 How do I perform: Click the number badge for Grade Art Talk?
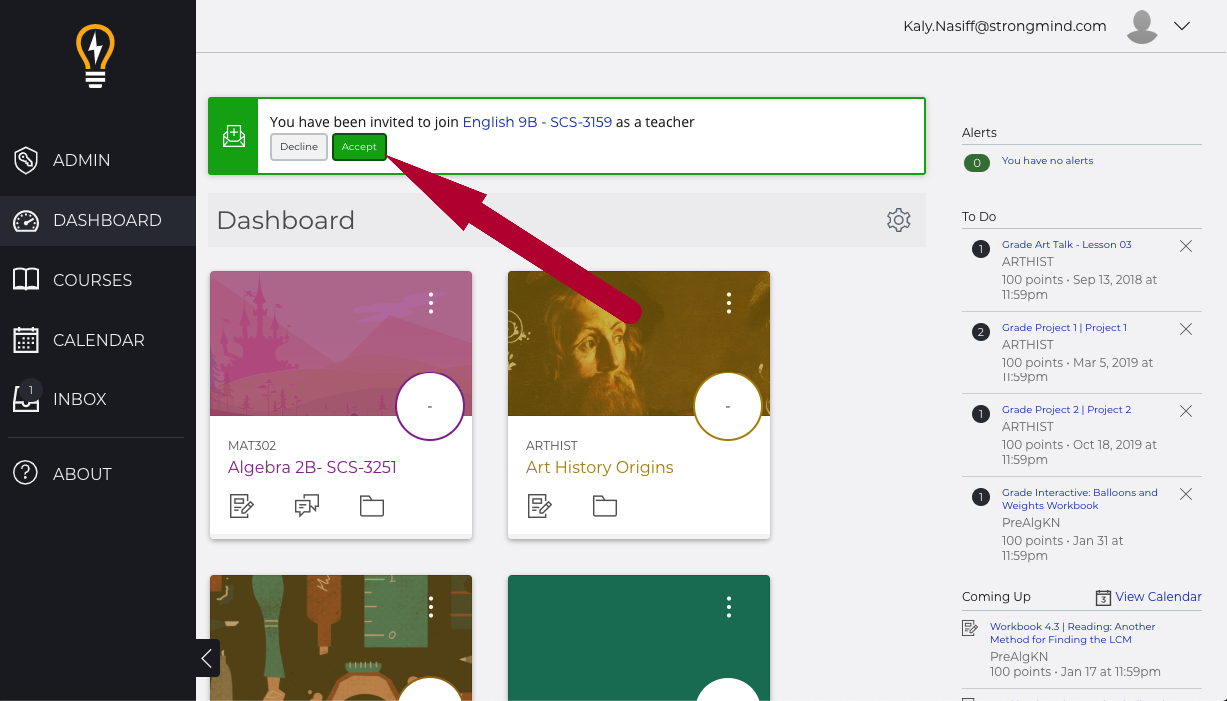click(981, 248)
